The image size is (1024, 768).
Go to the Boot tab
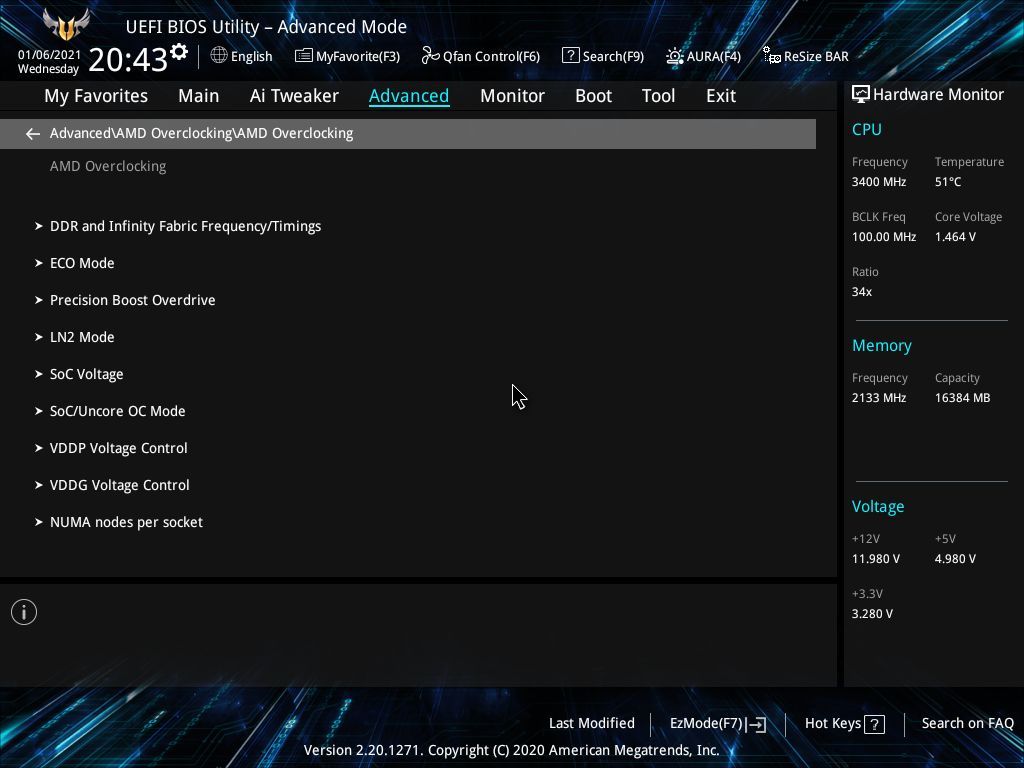click(x=594, y=96)
